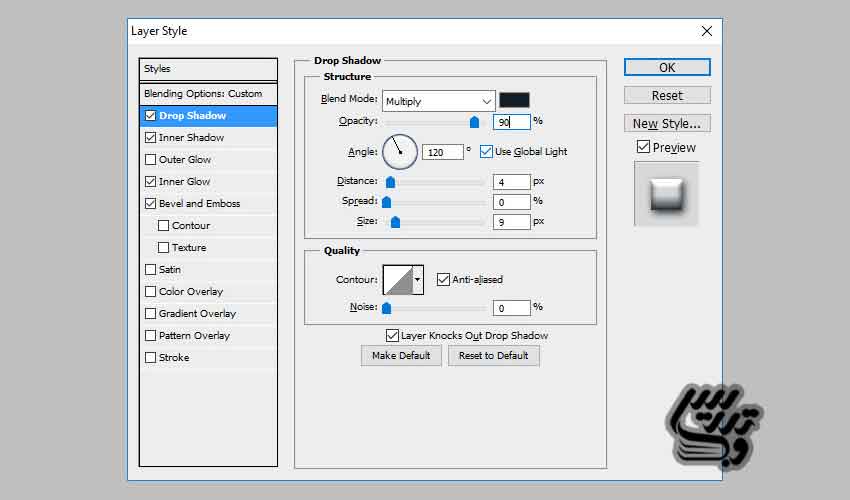850x500 pixels.
Task: Select Bevel and Emboss style
Action: click(199, 204)
